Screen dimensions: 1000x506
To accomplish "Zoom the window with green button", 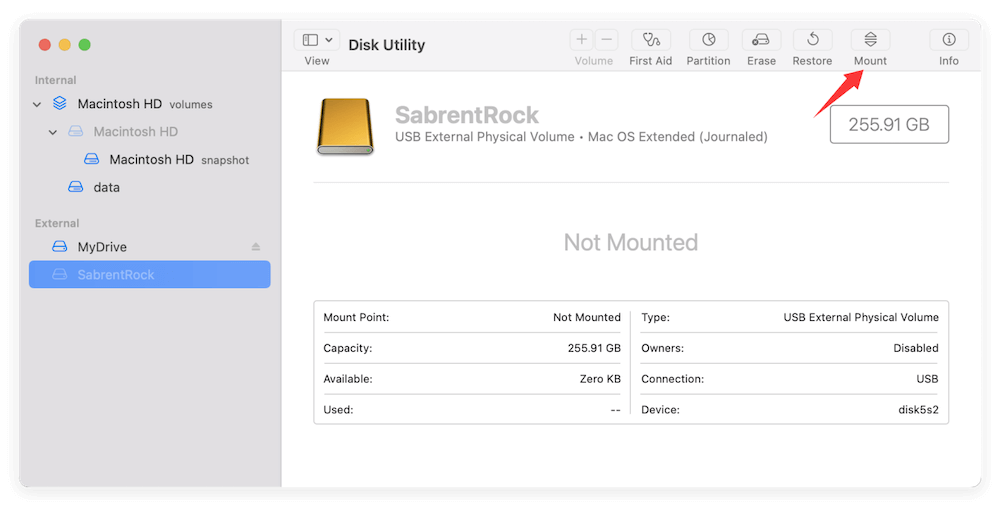I will [x=84, y=45].
